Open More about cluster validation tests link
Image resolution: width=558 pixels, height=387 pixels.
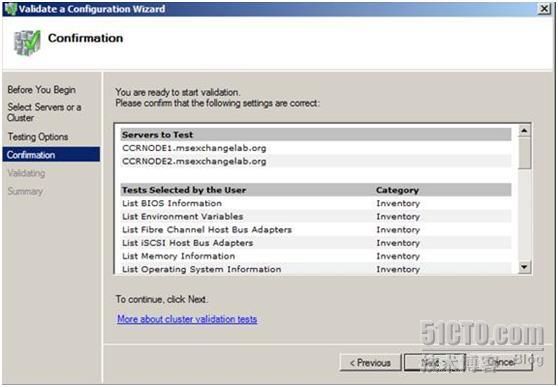coord(187,319)
